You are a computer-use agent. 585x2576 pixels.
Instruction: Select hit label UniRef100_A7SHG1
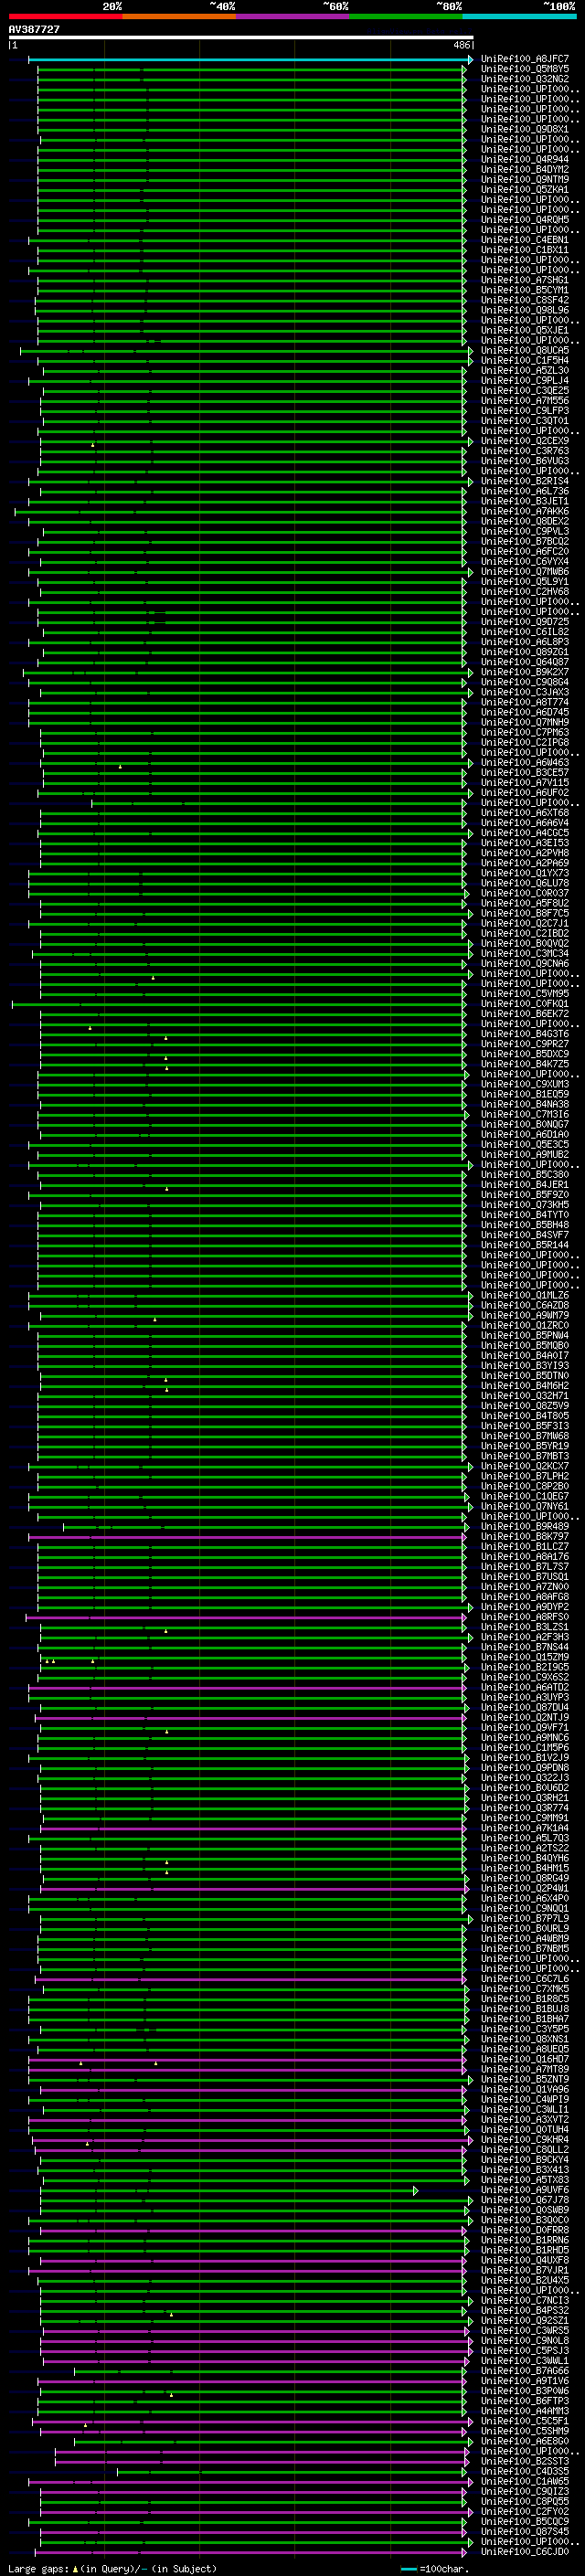click(525, 280)
